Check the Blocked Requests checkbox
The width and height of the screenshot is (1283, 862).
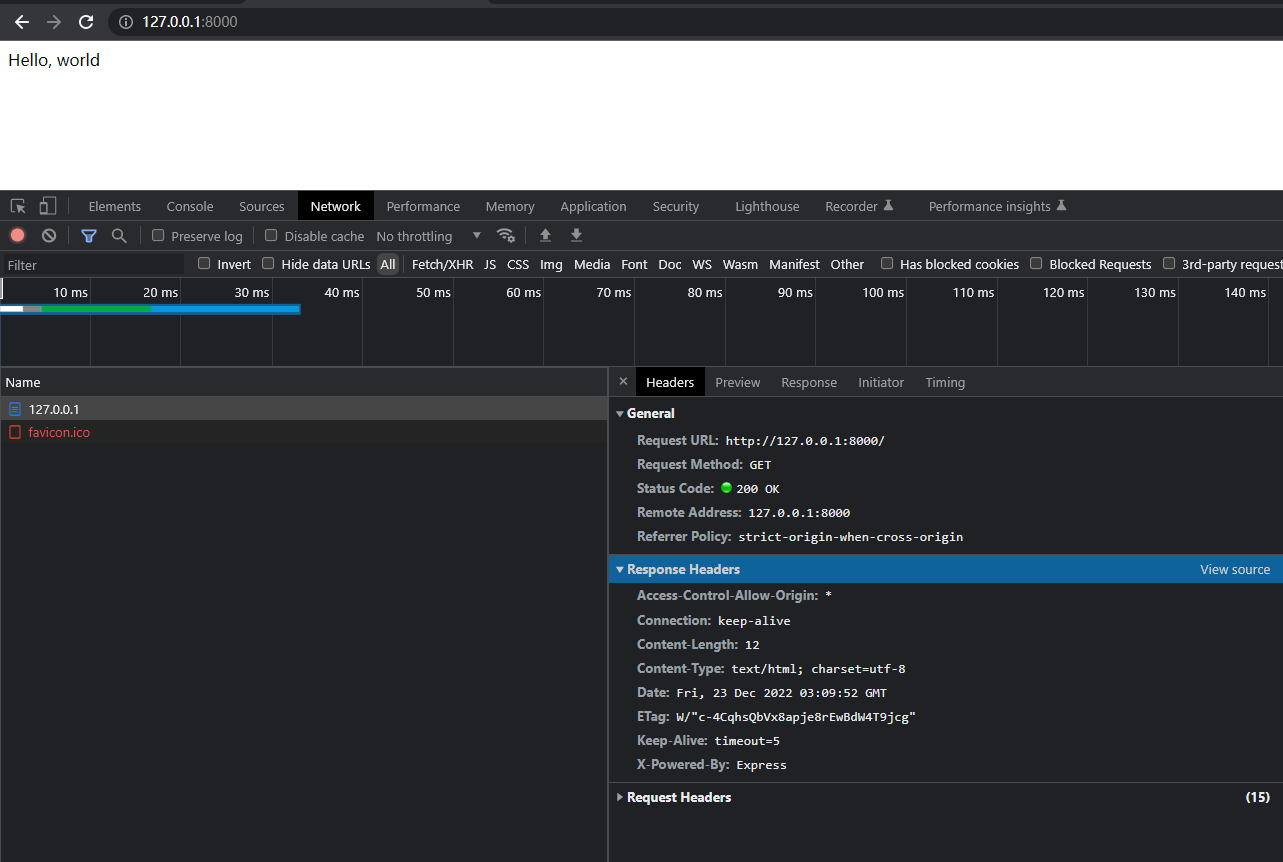pyautogui.click(x=1037, y=264)
